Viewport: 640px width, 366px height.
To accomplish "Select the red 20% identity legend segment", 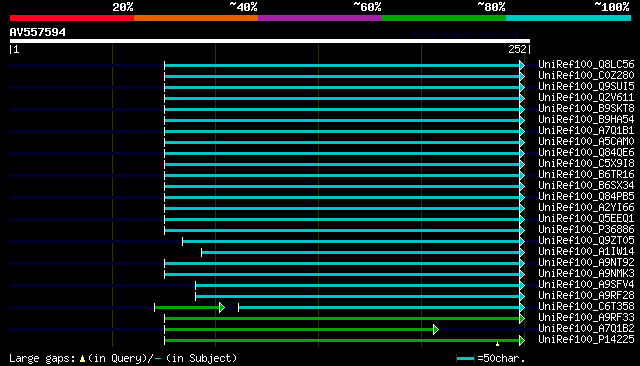I will 72,18.
